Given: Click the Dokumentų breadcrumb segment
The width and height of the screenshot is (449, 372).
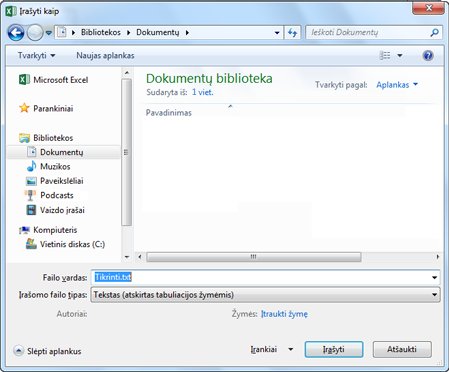Looking at the screenshot, I should pyautogui.click(x=158, y=32).
